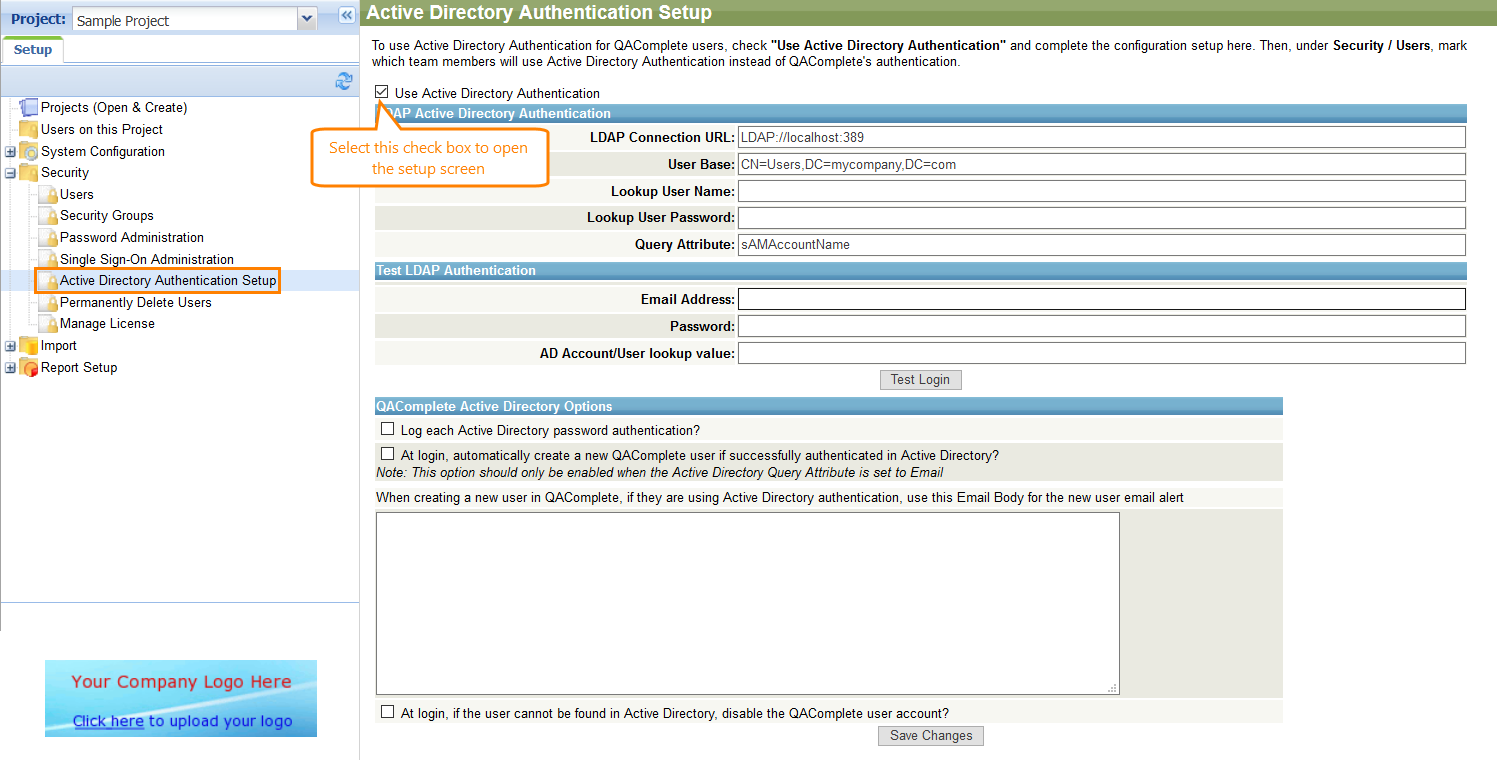The width and height of the screenshot is (1497, 760).
Task: Click the Your Company Logo Here banner
Action: pyautogui.click(x=181, y=698)
